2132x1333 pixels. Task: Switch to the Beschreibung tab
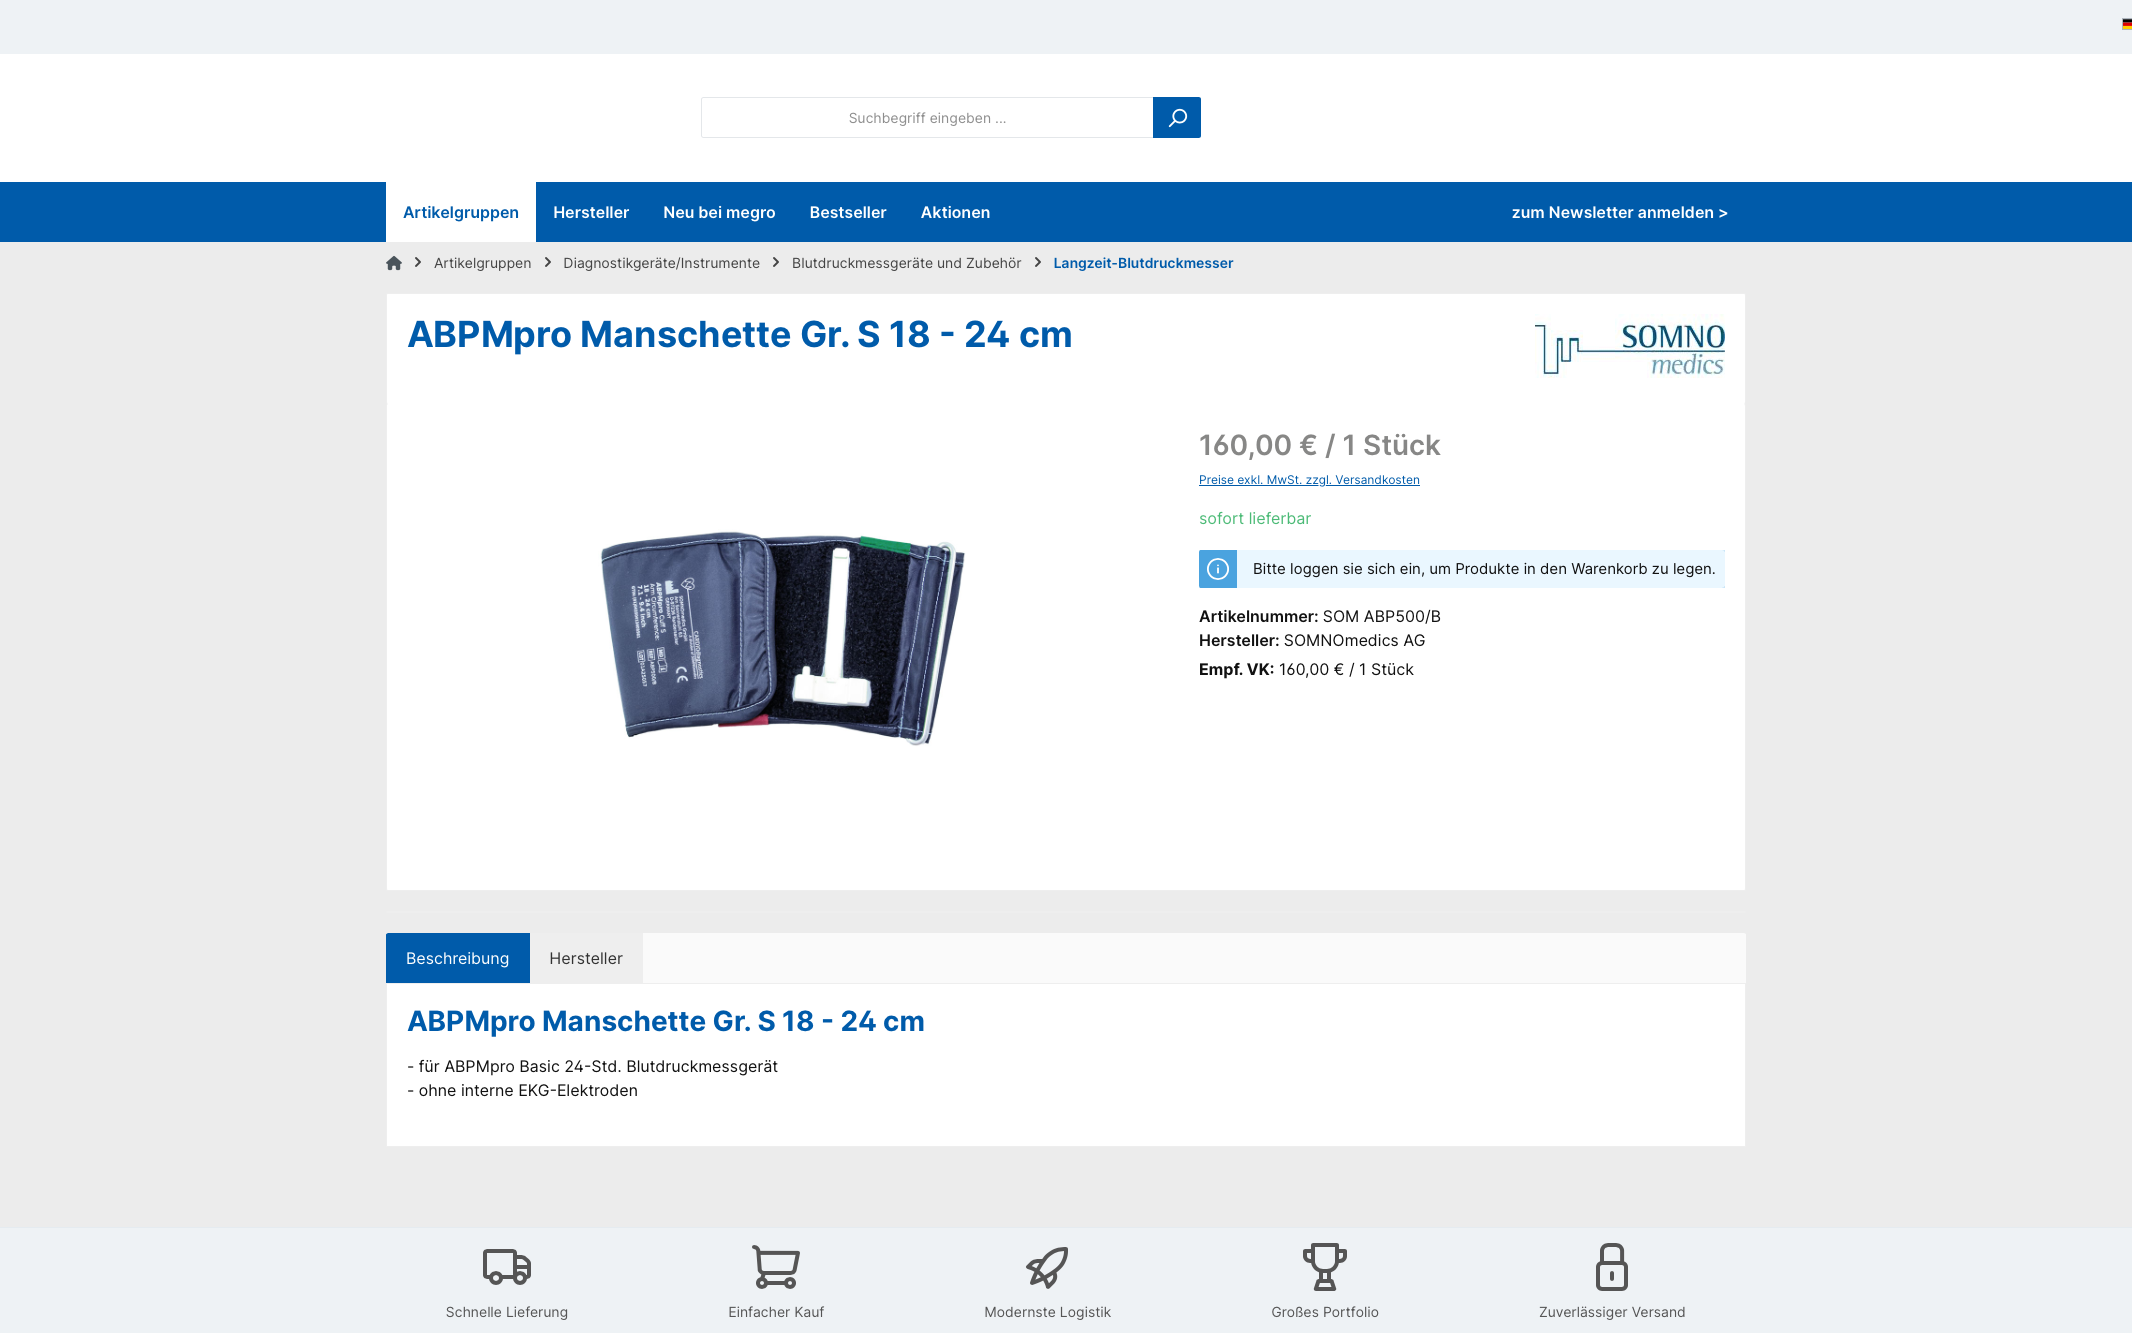click(x=458, y=958)
